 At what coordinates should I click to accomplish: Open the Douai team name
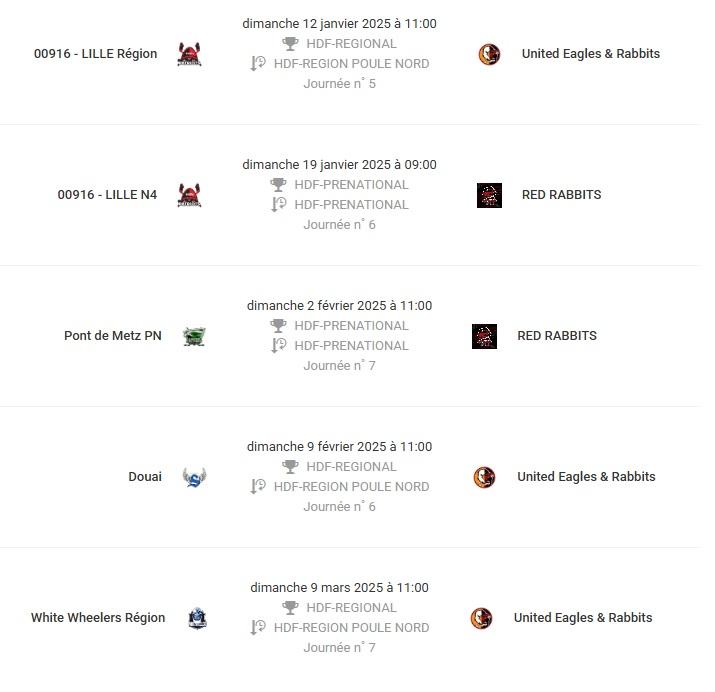click(x=145, y=476)
